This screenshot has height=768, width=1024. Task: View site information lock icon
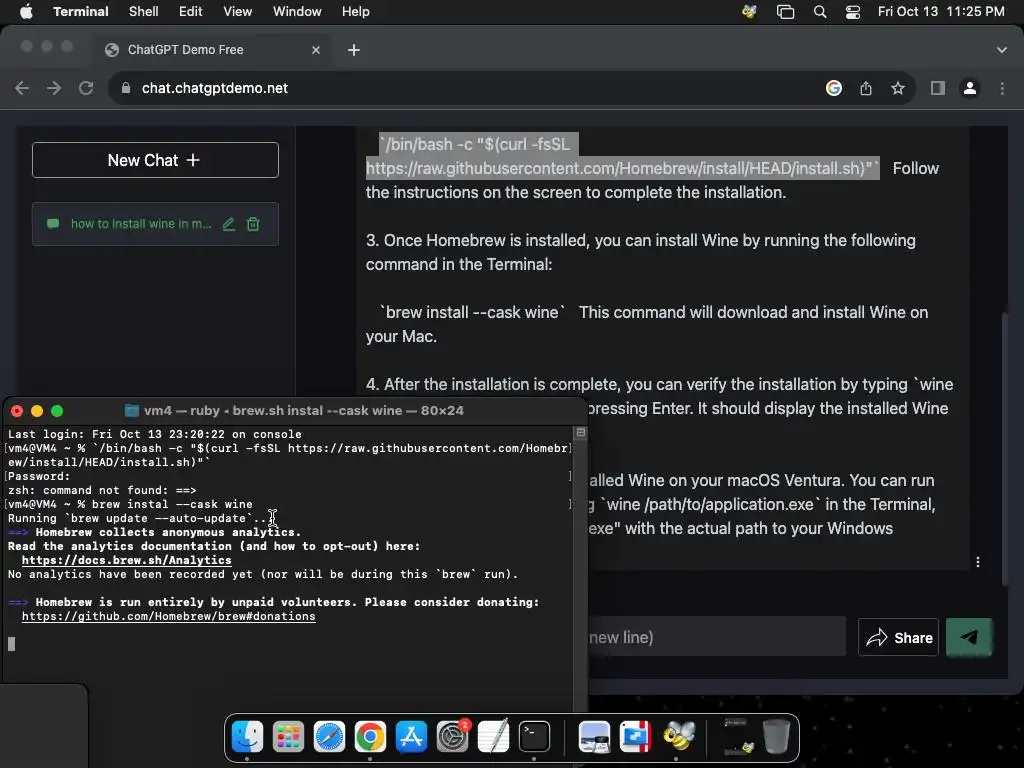click(126, 88)
